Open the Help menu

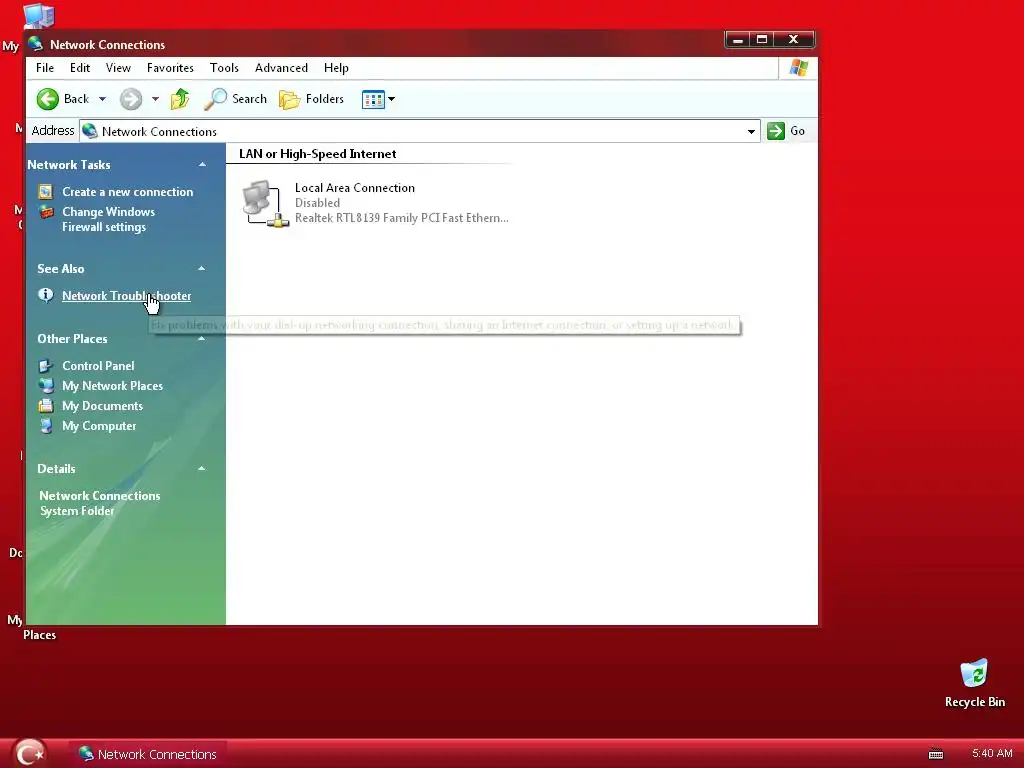(336, 68)
